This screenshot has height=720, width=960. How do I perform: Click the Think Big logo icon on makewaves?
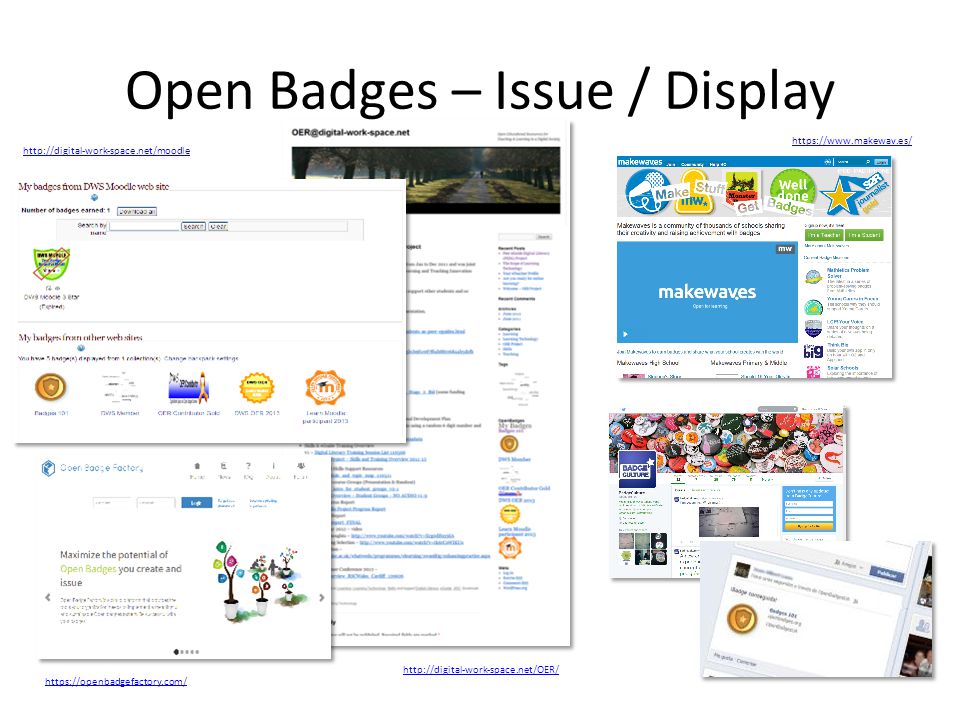tap(813, 351)
